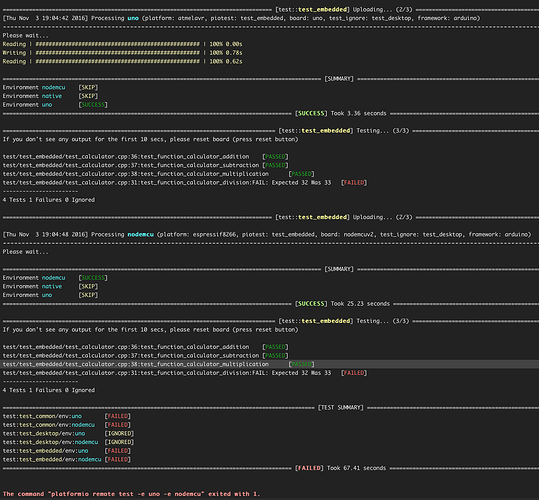Screen dimensions: 539x500
Task: Click the highlighted multiplication test line
Action: [x=270, y=364]
